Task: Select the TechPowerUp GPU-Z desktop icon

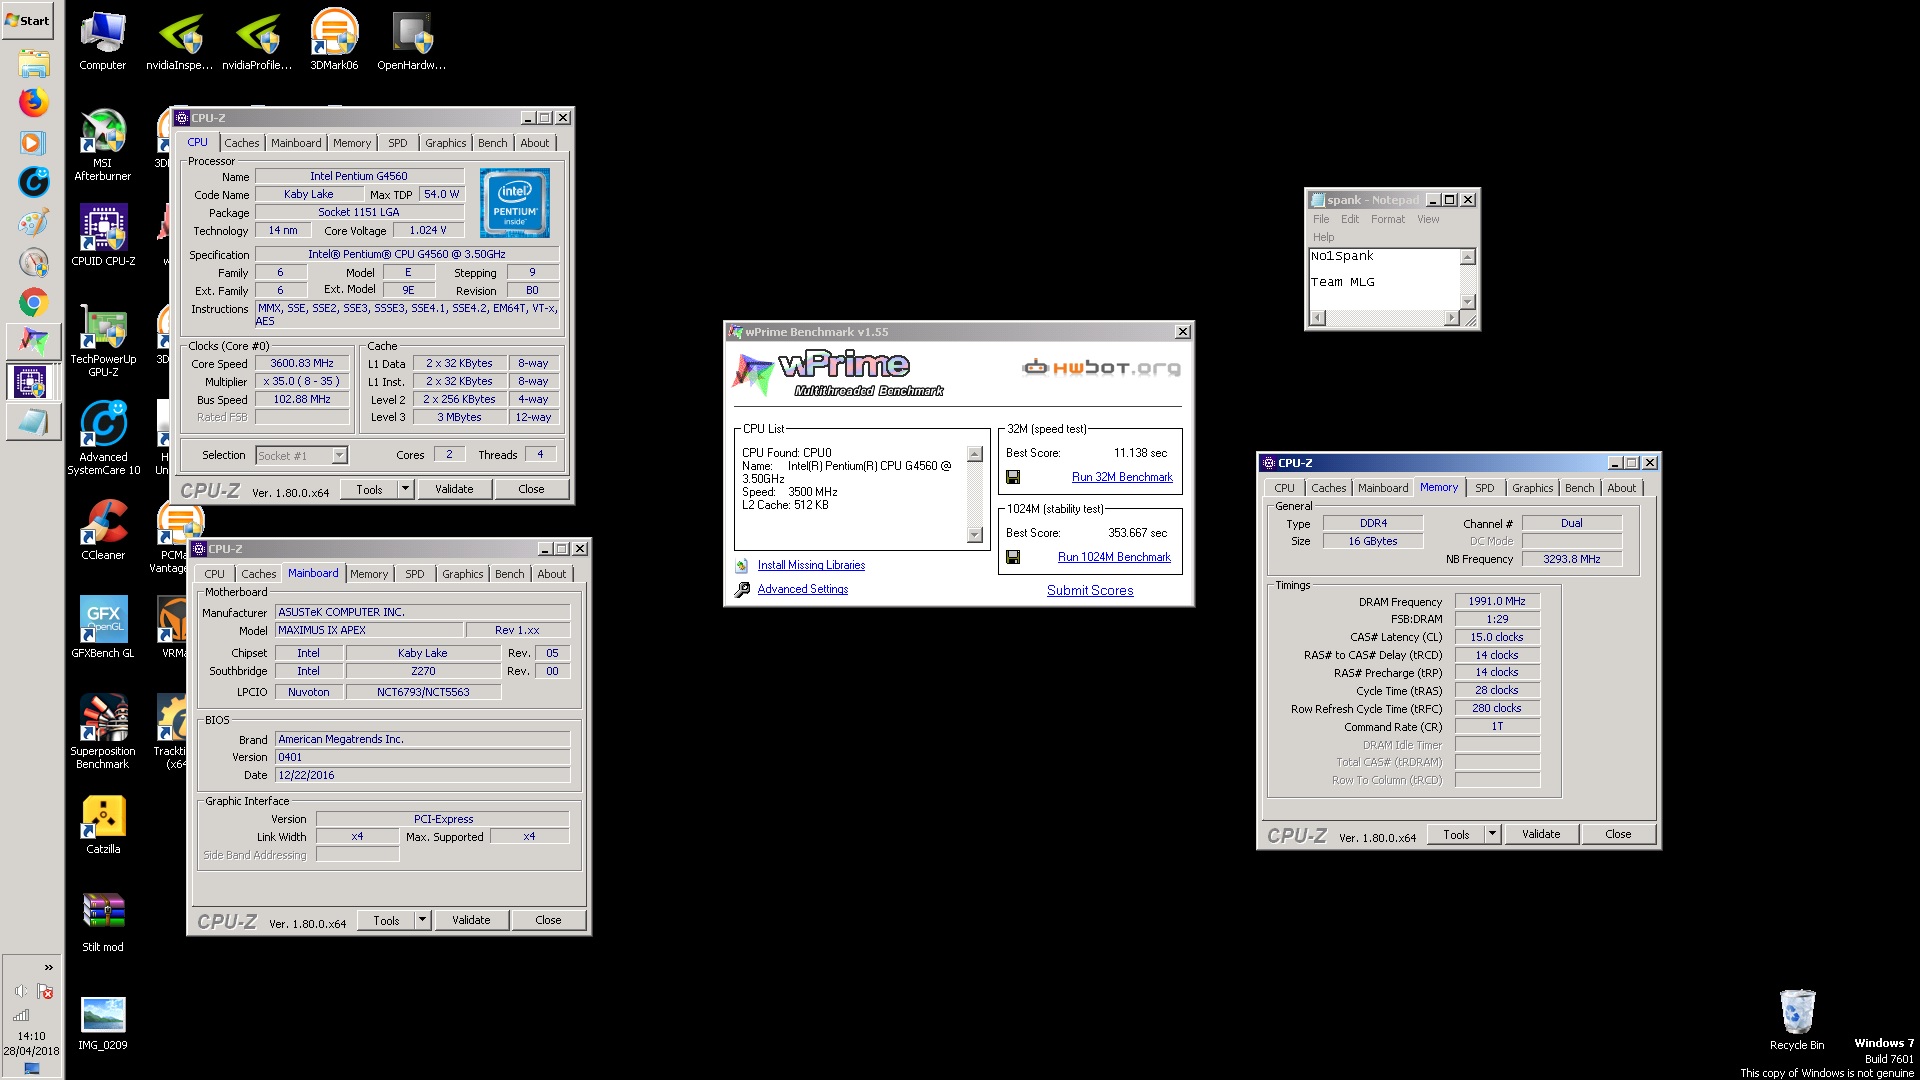Action: coord(103,341)
